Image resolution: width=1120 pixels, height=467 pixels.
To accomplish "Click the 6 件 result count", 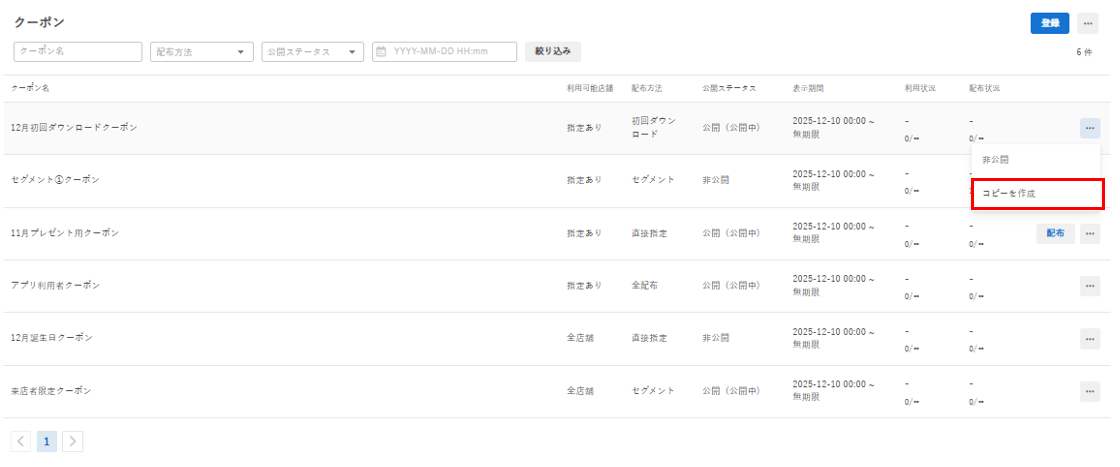I will [1084, 52].
